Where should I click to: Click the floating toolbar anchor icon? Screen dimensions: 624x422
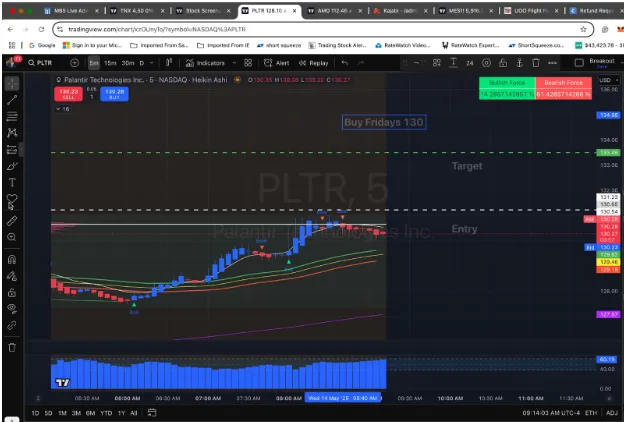(519, 63)
